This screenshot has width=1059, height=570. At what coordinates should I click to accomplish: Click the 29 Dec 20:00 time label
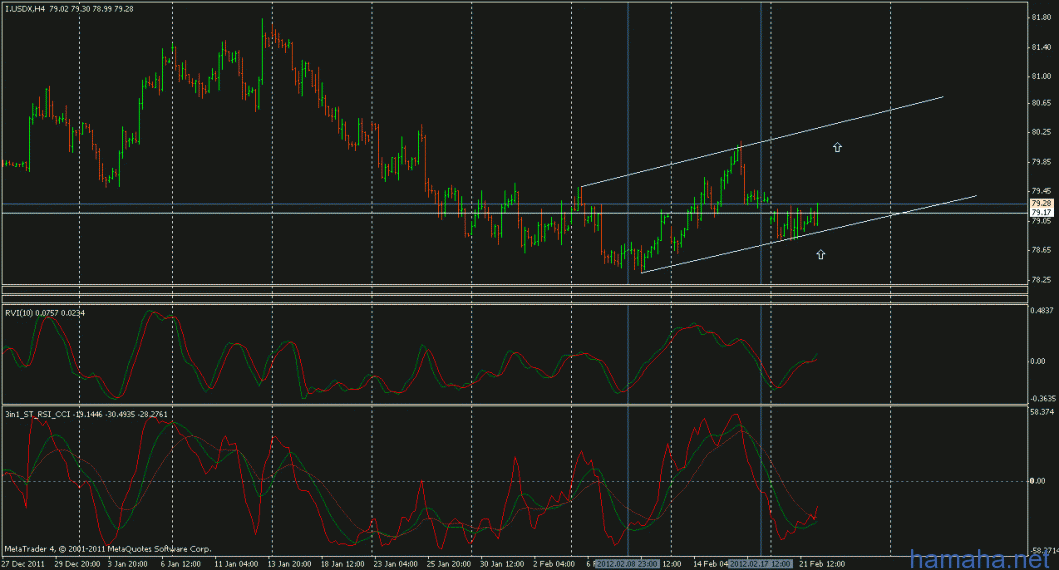pos(78,563)
